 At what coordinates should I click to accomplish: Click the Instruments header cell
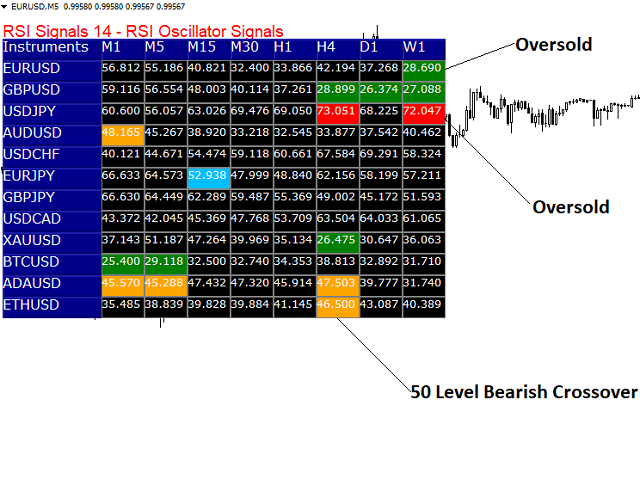[x=46, y=47]
